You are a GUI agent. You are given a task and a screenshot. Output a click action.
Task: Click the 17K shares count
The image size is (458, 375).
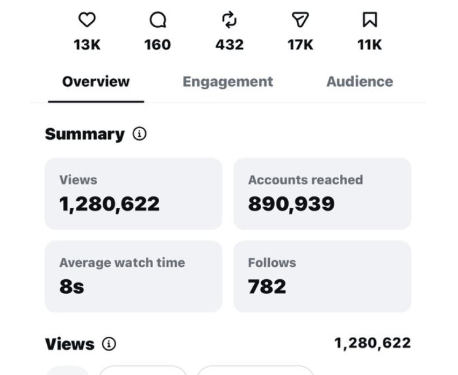click(300, 45)
